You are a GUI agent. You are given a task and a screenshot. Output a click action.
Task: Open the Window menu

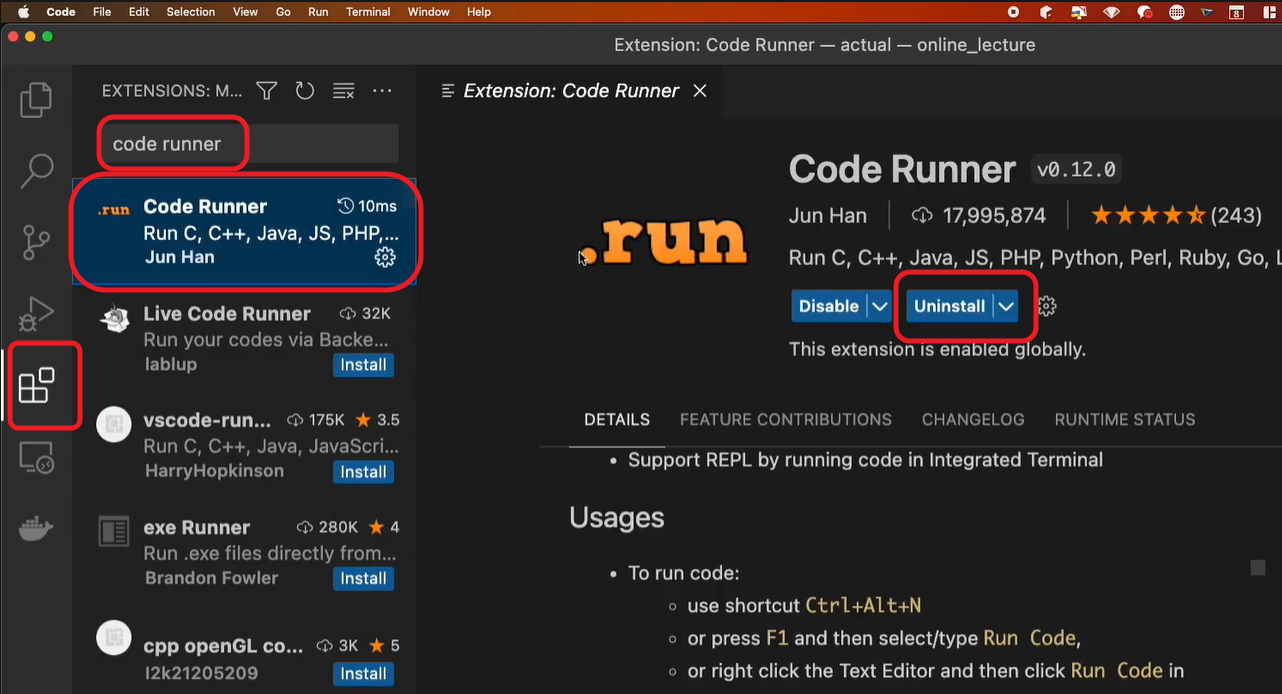(x=429, y=12)
